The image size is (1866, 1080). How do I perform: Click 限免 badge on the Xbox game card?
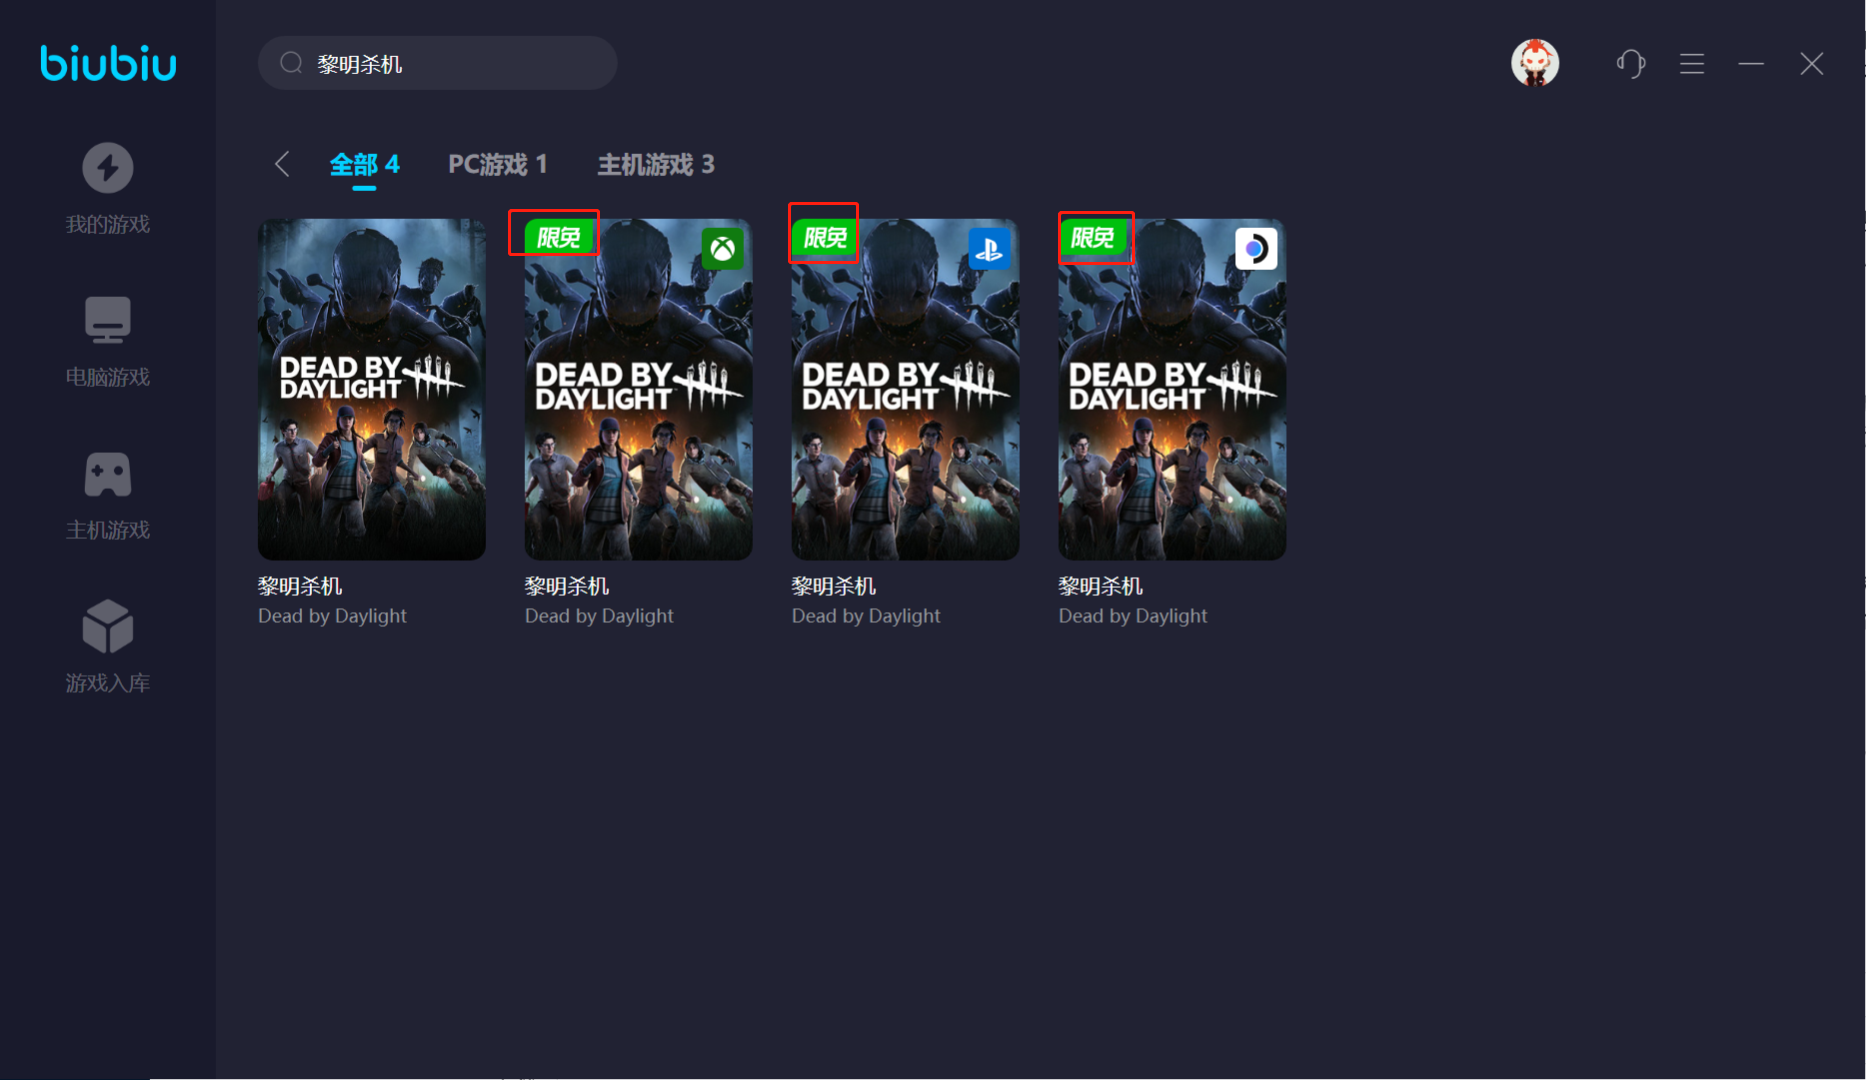(x=557, y=237)
